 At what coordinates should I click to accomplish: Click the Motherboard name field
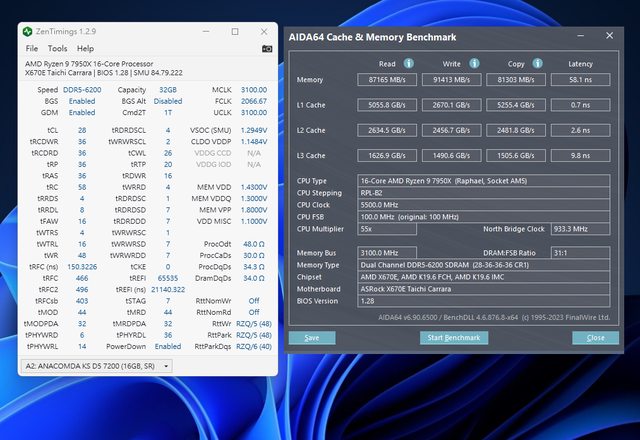tap(483, 289)
